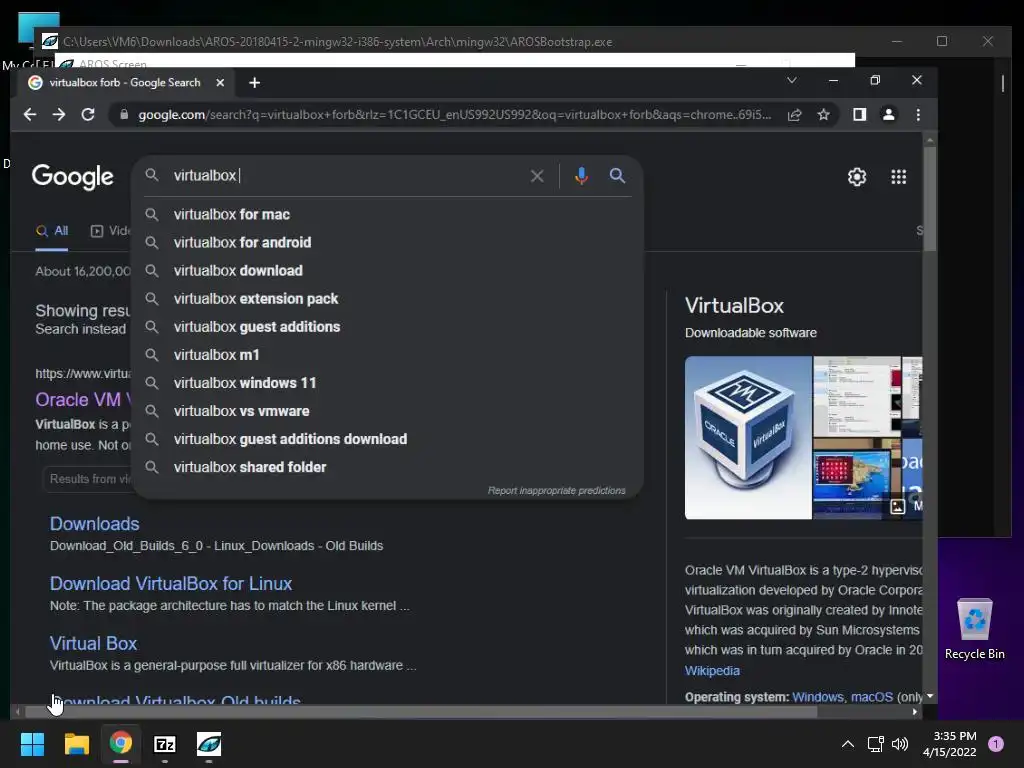The height and width of the screenshot is (768, 1024).
Task: Go back to previous page in Chrome
Action: (30, 115)
